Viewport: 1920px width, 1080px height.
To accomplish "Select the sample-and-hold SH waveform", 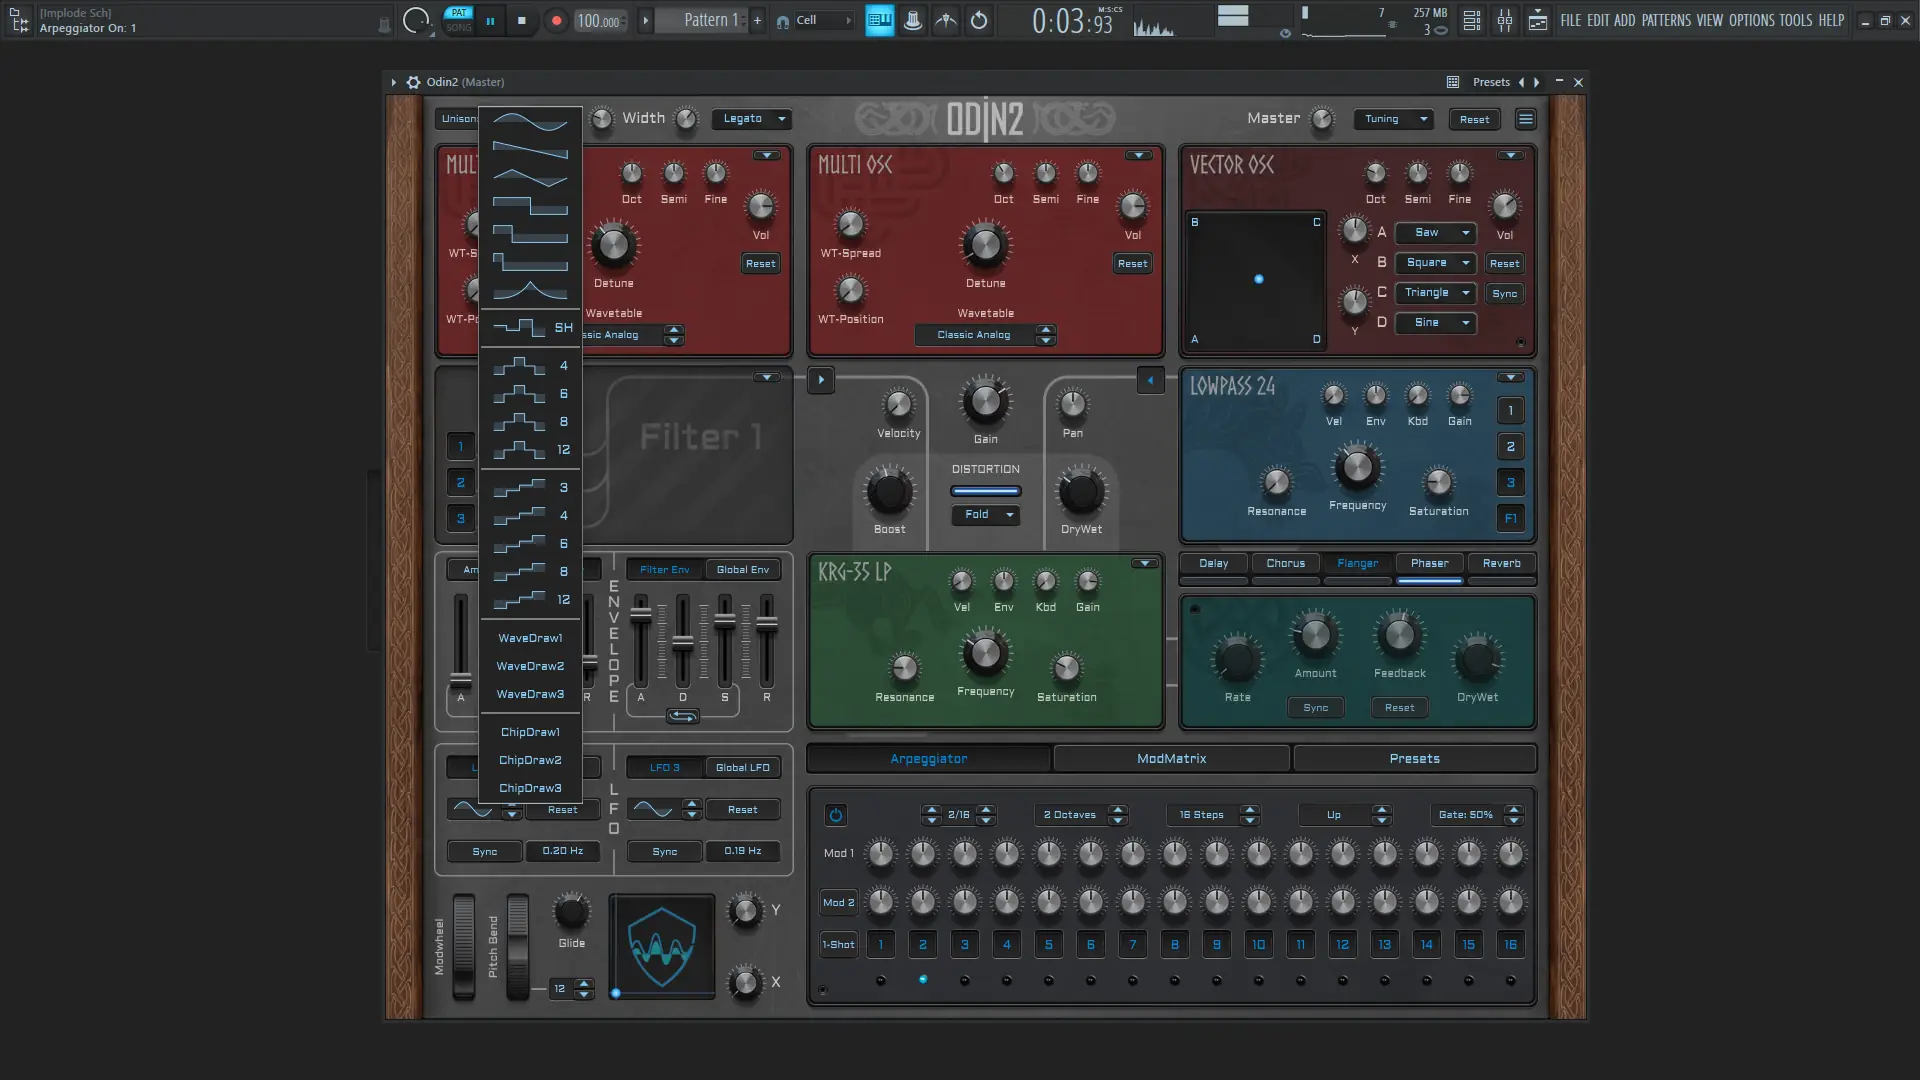I will click(531, 327).
